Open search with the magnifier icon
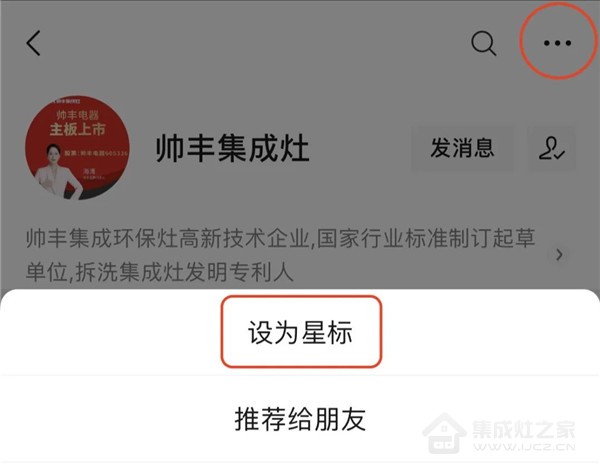This screenshot has width=600, height=473. pyautogui.click(x=484, y=43)
